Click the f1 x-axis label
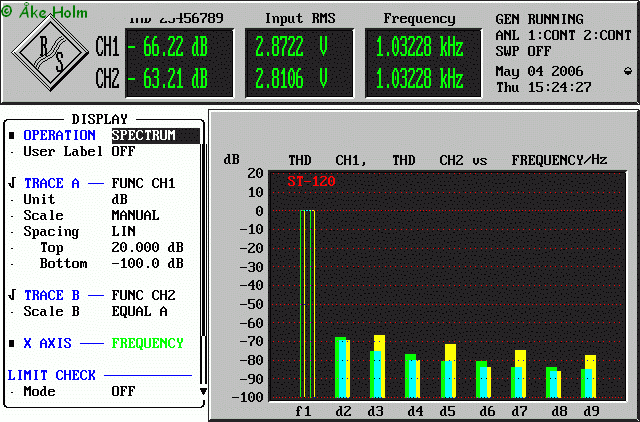The width and height of the screenshot is (640, 422). [303, 411]
